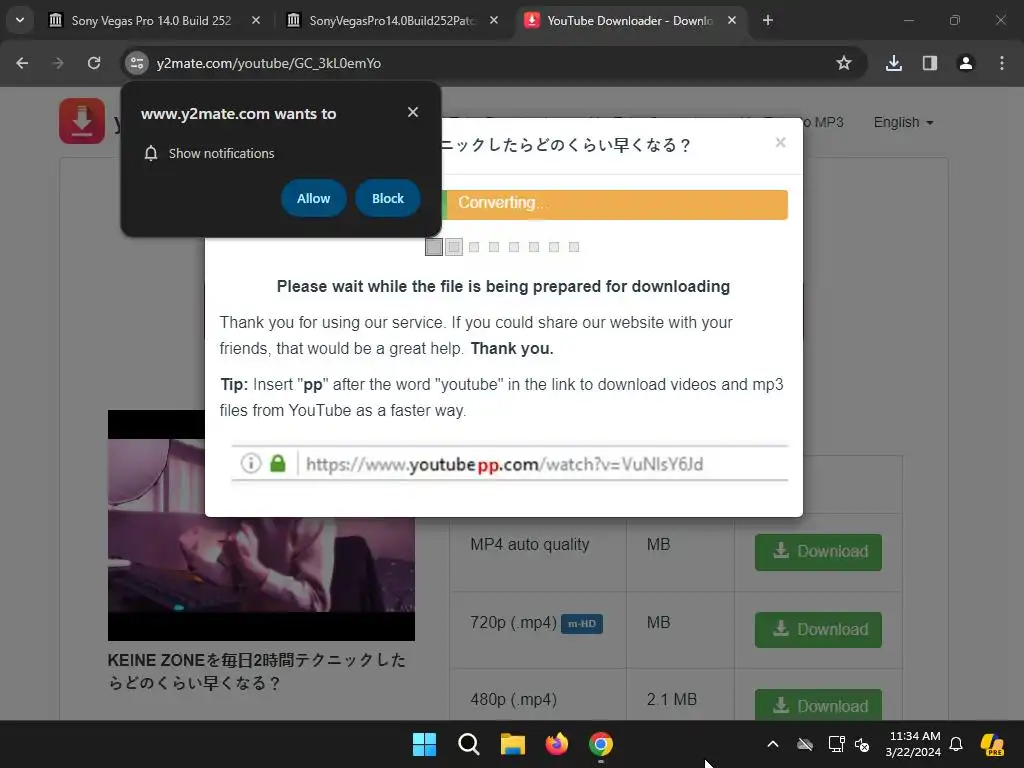
Task: Click the '480p (.mp4)' row label
Action: point(513,699)
